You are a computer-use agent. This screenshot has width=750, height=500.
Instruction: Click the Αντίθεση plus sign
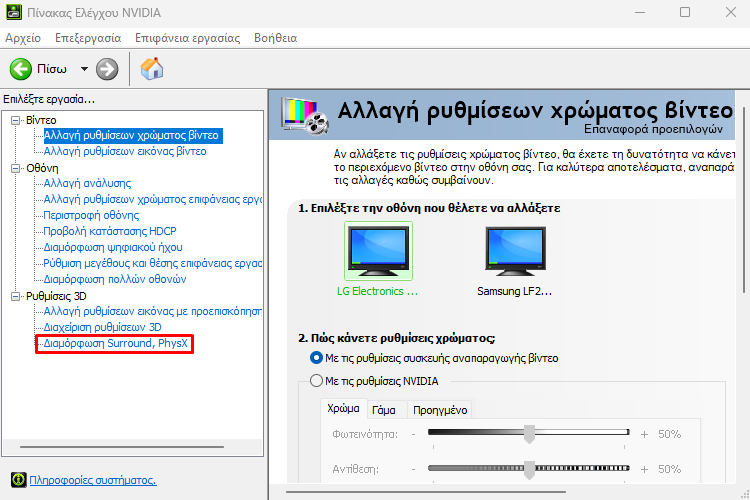click(x=644, y=469)
